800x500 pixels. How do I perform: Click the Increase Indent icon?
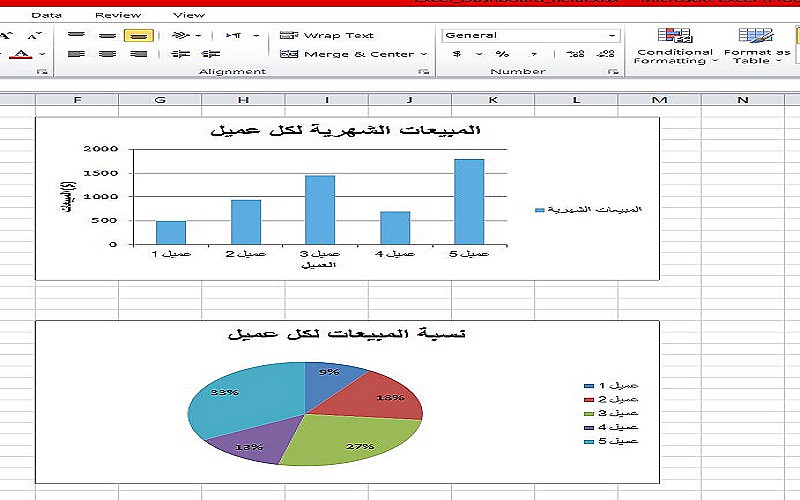pos(211,54)
